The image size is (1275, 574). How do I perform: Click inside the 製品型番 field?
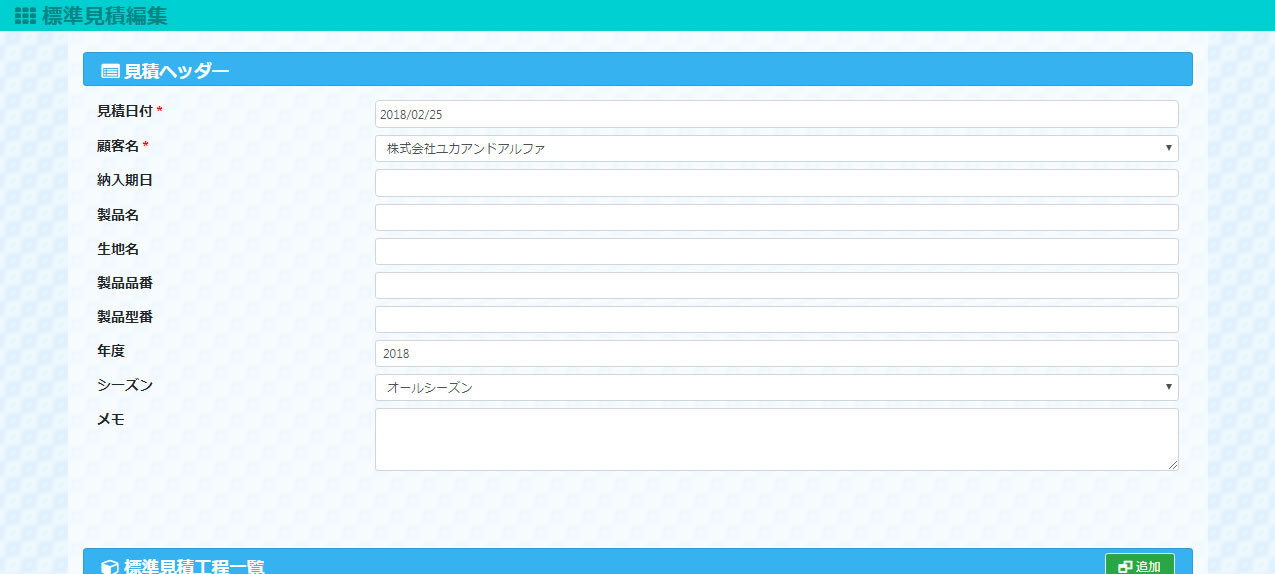pos(776,319)
